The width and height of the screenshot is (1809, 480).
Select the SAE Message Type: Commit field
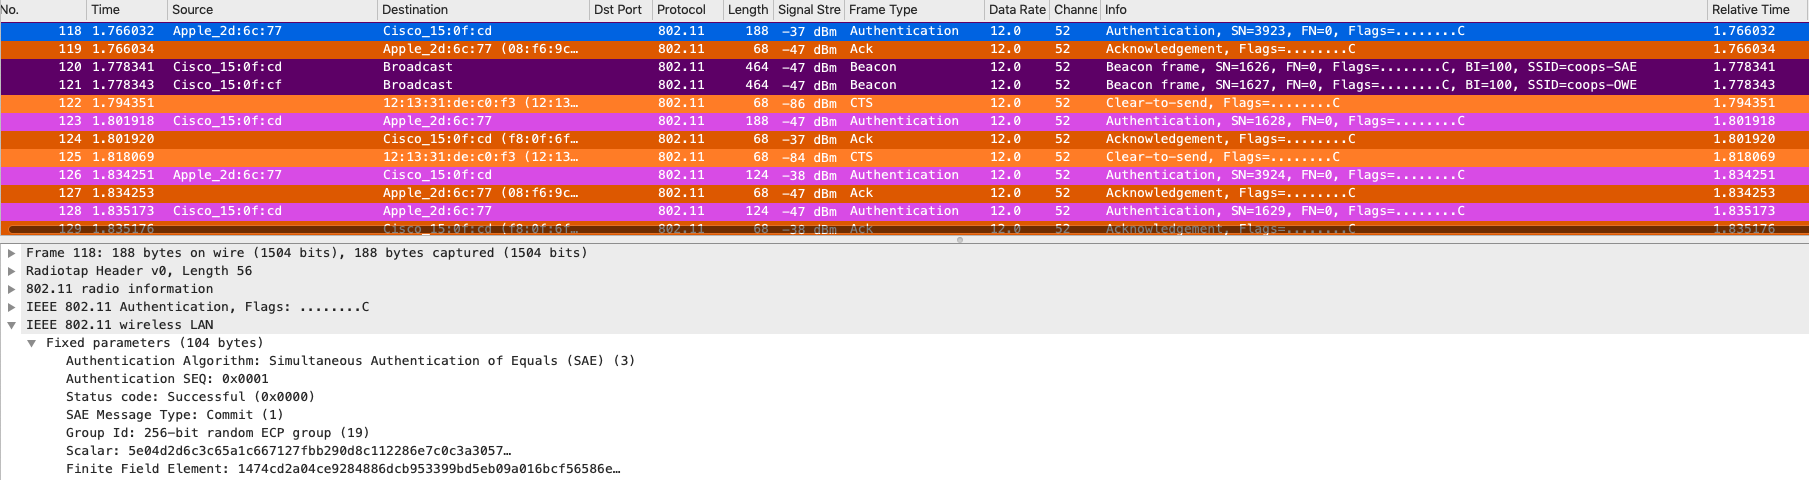tap(174, 415)
